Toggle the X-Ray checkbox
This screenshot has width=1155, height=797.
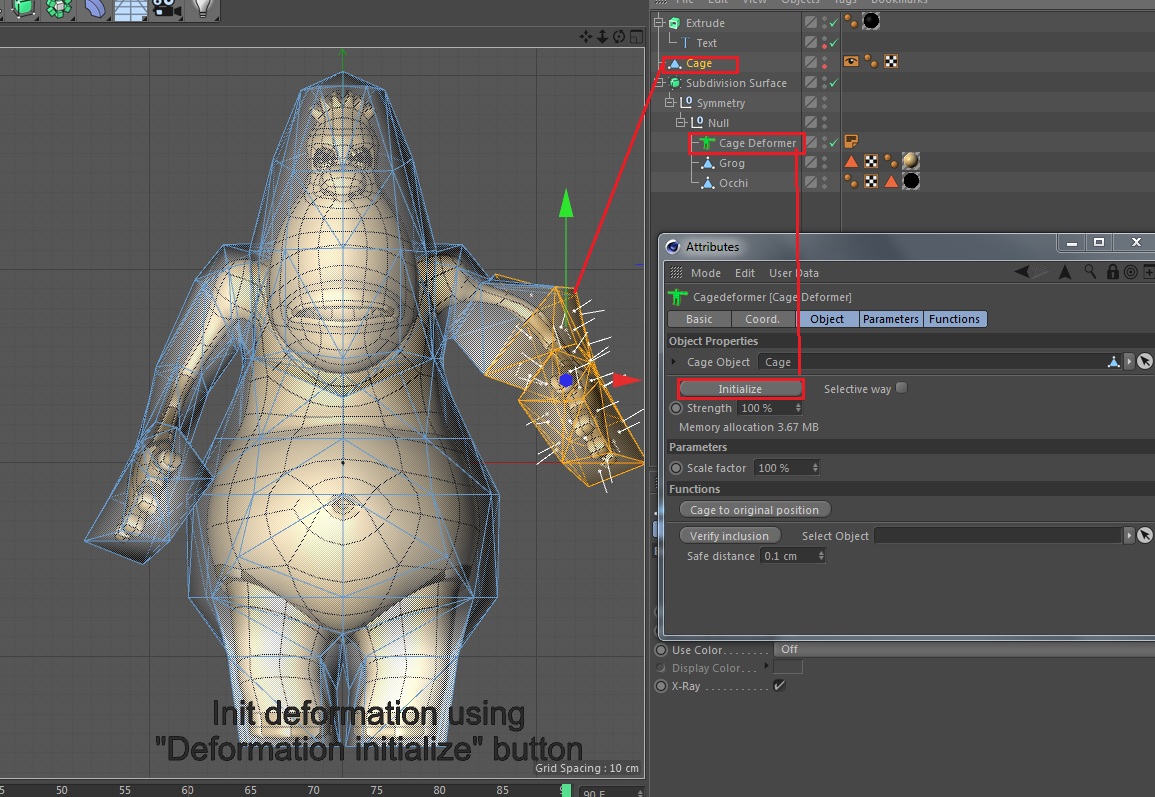pyautogui.click(x=779, y=686)
